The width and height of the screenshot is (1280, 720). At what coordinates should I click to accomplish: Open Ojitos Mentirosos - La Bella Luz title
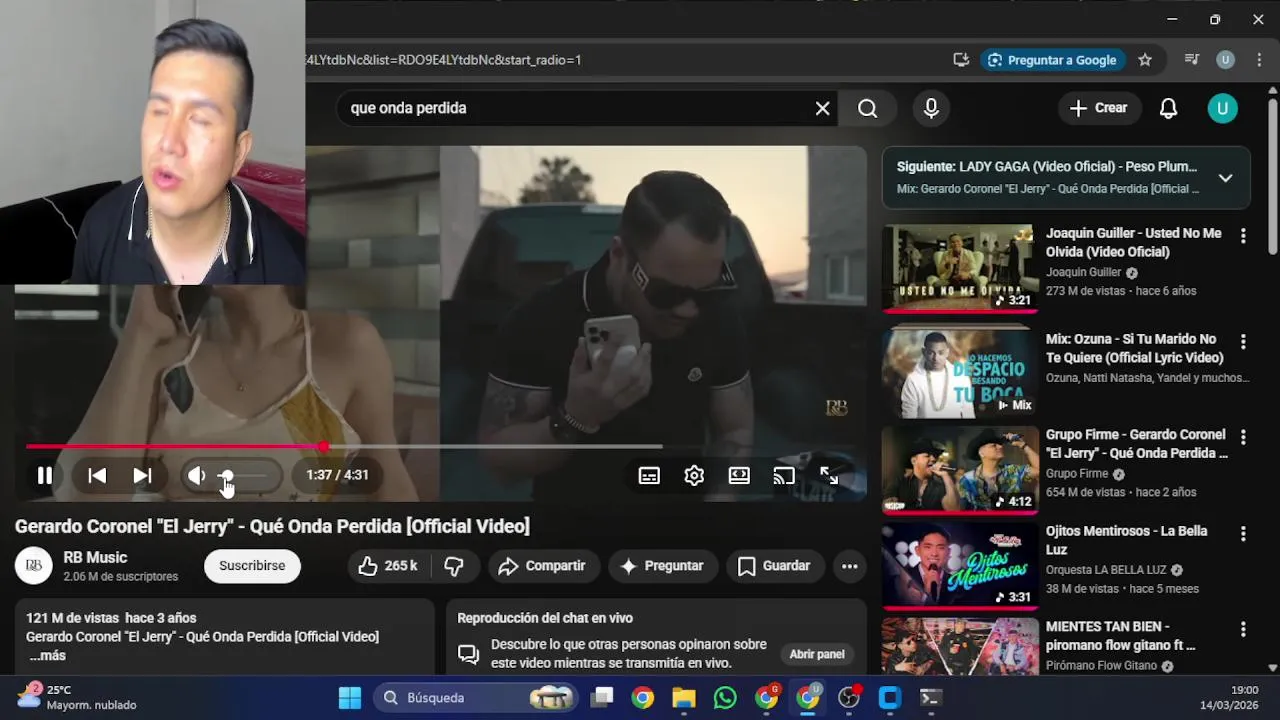click(x=1127, y=540)
